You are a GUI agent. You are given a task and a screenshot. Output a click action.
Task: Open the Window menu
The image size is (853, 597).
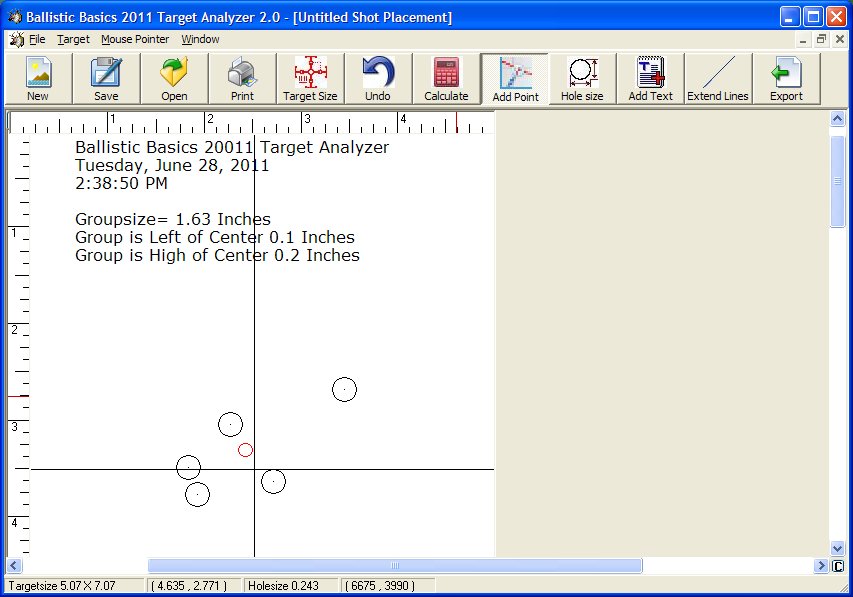pyautogui.click(x=200, y=39)
